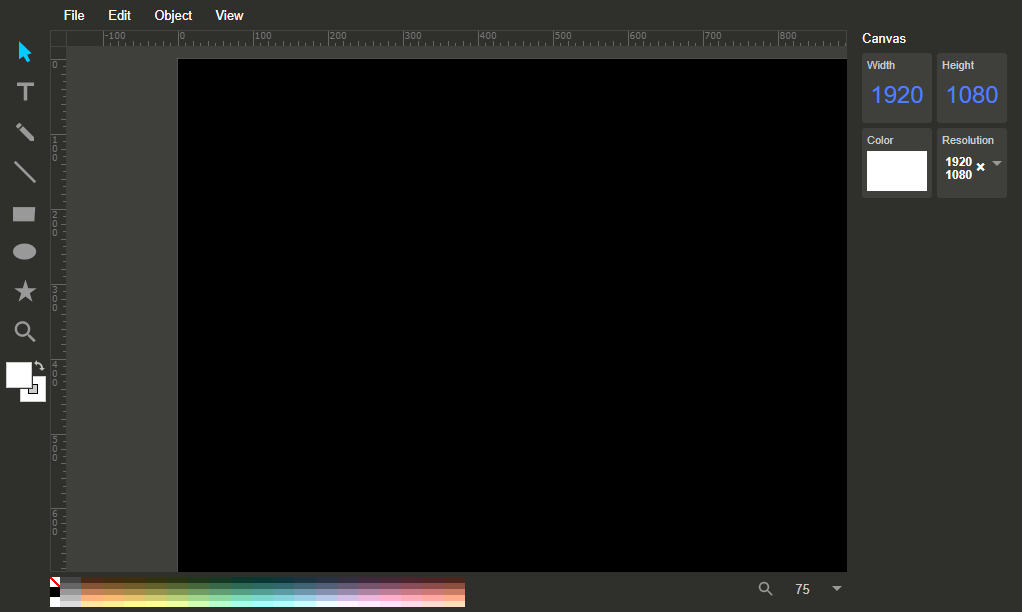Click the Canvas panel heading
This screenshot has width=1022, height=612.
point(884,38)
